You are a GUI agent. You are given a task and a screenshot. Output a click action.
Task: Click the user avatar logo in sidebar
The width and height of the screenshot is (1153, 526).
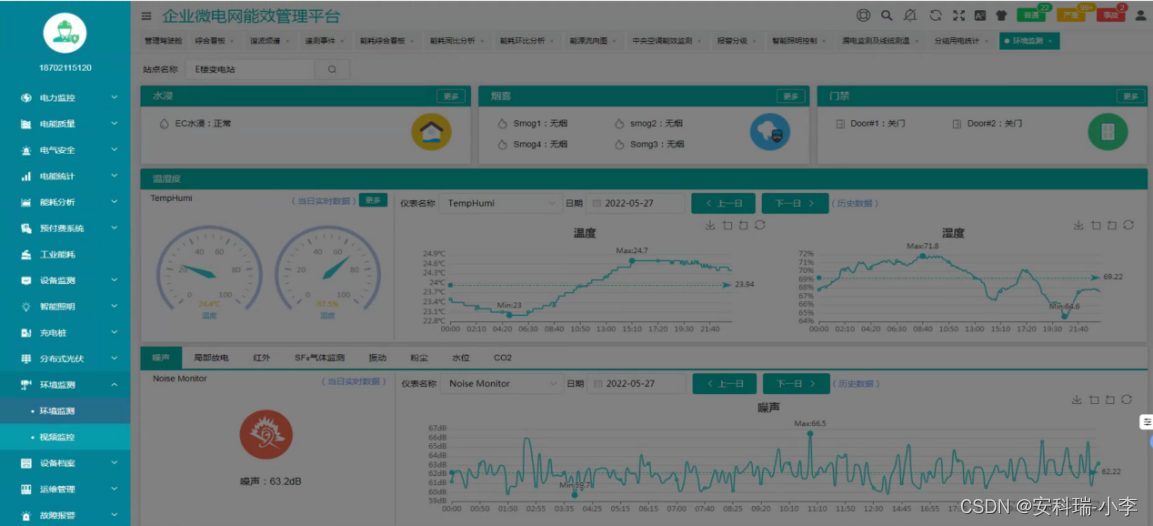coord(65,33)
